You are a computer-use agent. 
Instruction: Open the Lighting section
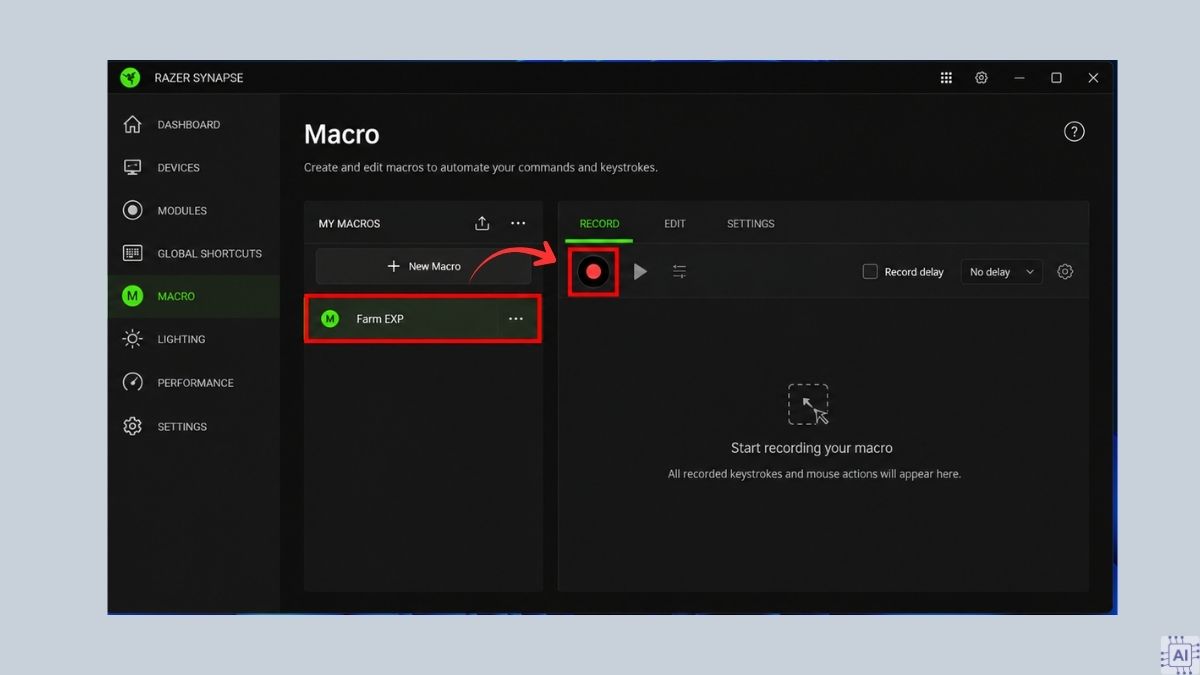[x=193, y=339]
